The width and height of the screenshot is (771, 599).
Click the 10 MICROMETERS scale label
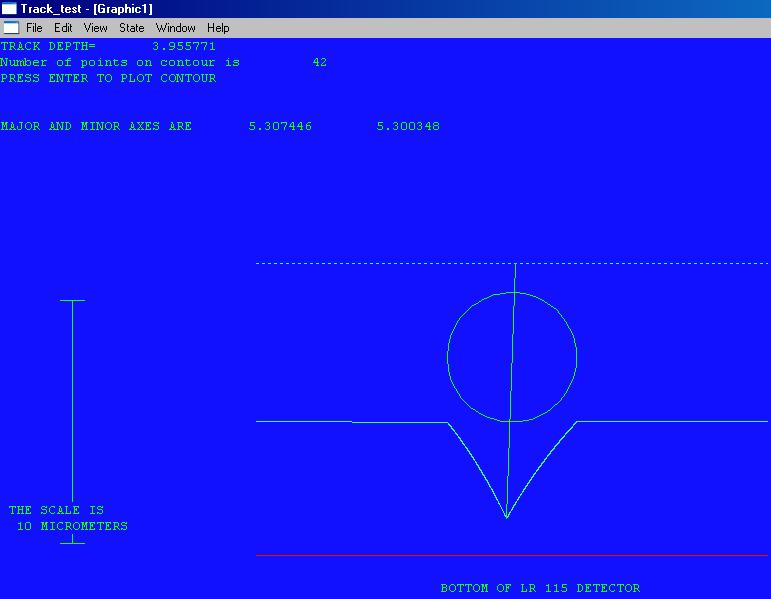coord(72,526)
